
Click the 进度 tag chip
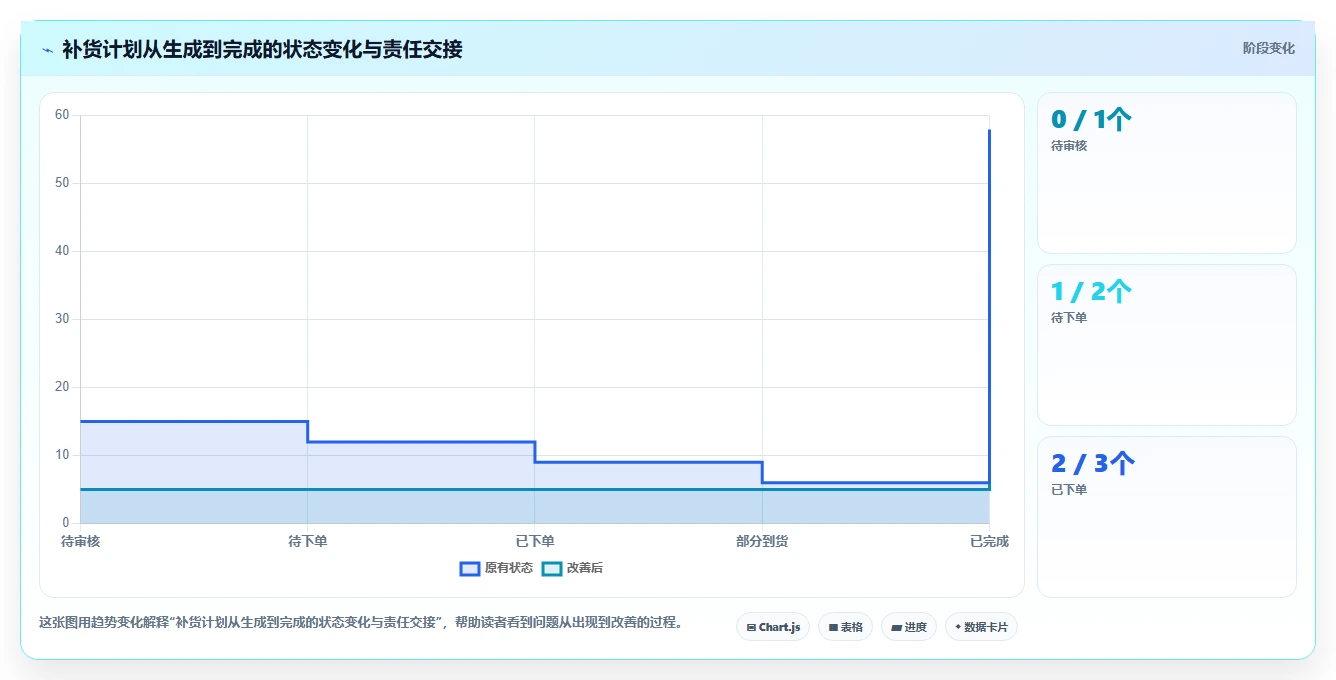(x=909, y=627)
